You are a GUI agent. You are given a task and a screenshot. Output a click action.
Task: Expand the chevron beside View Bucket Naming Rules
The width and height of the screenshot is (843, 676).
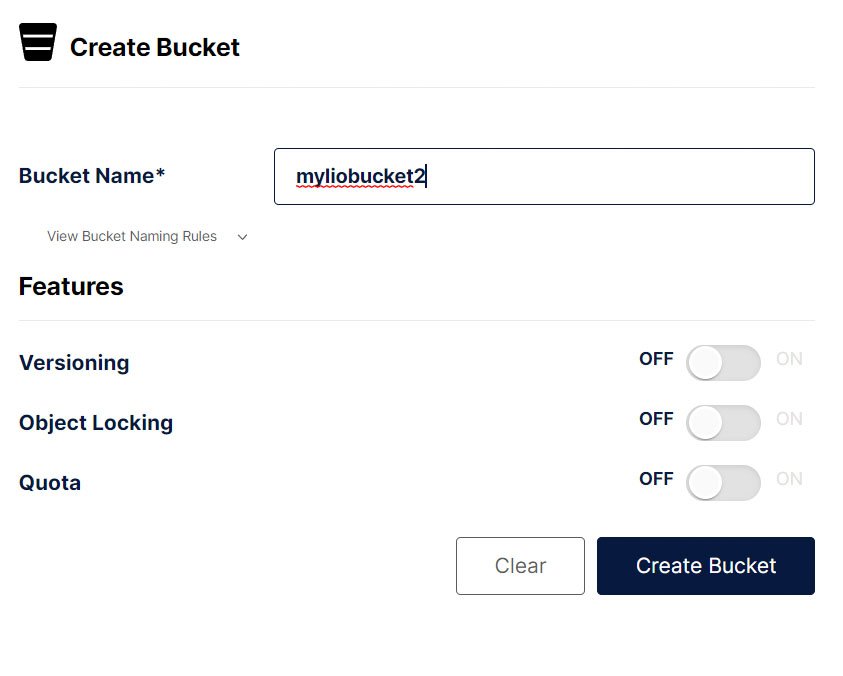coord(242,237)
